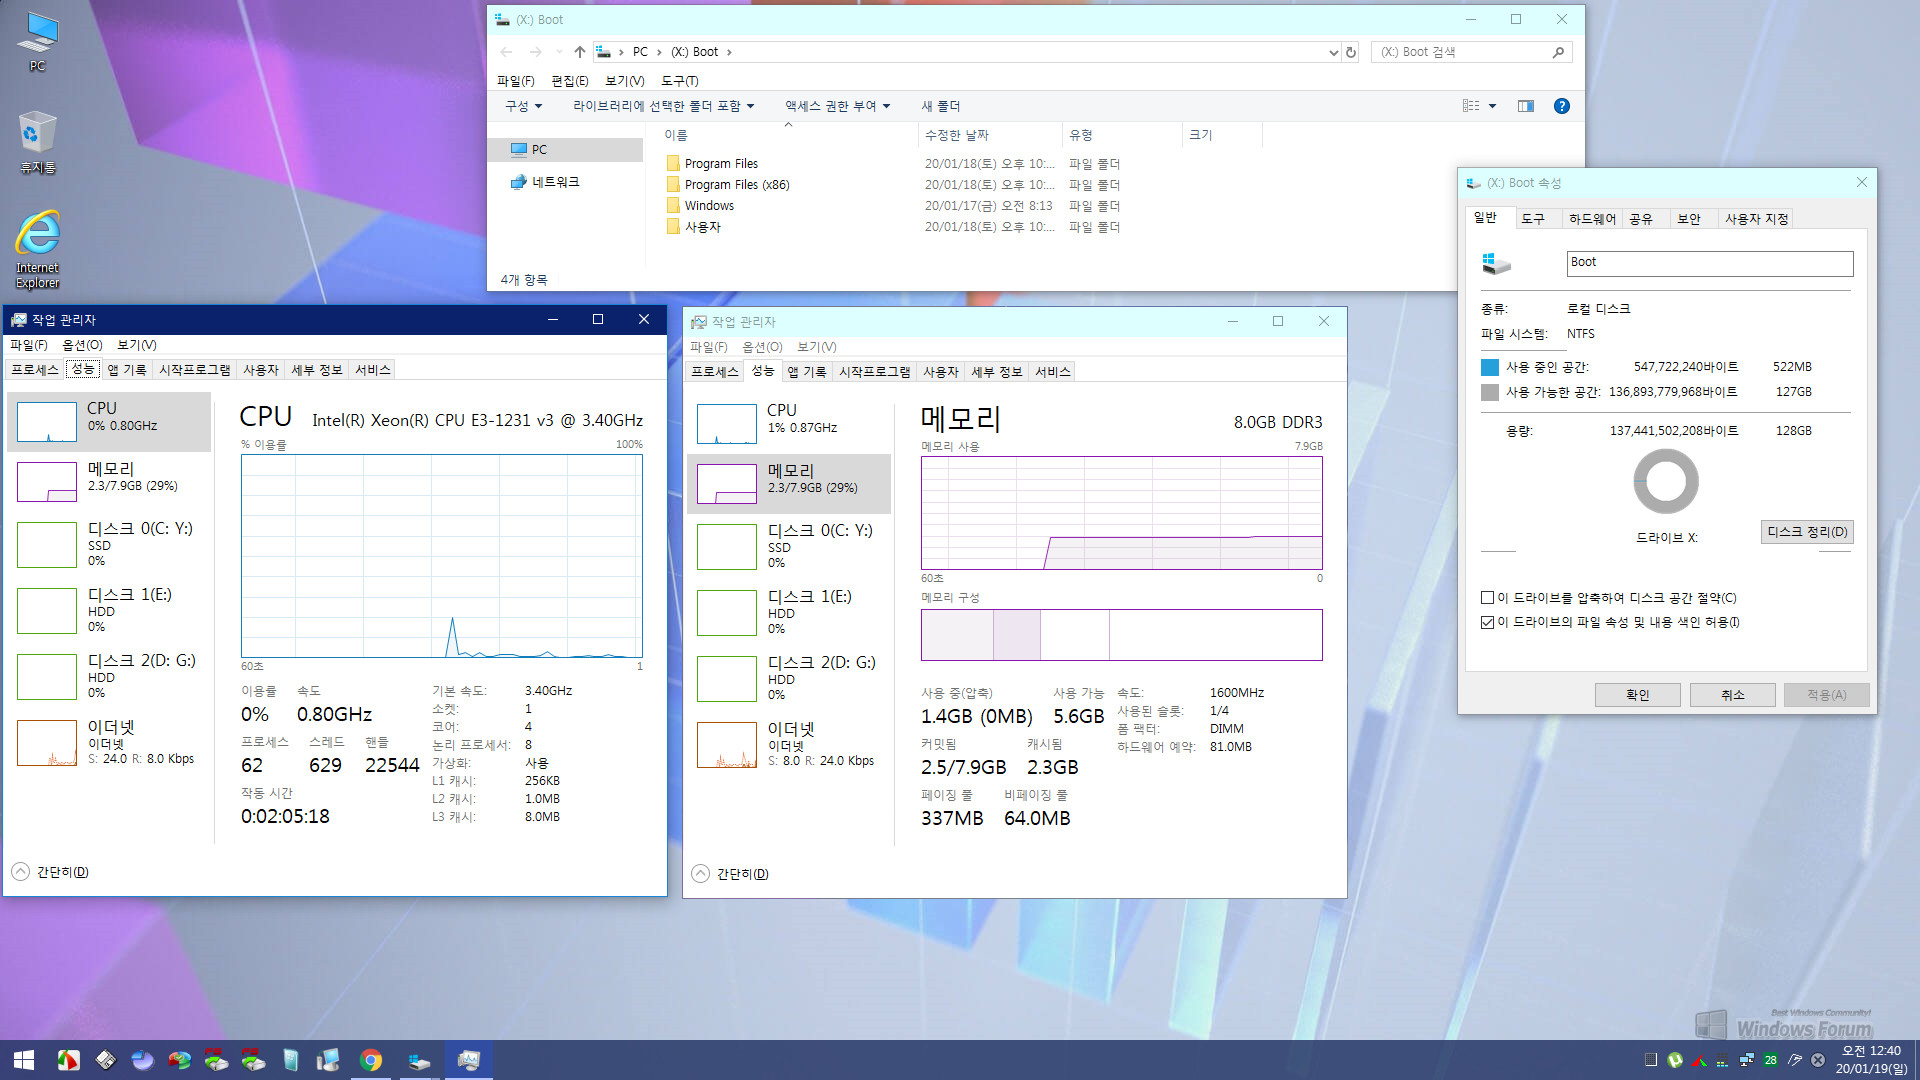Expand the address bar history dropdown
Viewport: 1920px width, 1080px height.
click(1333, 52)
